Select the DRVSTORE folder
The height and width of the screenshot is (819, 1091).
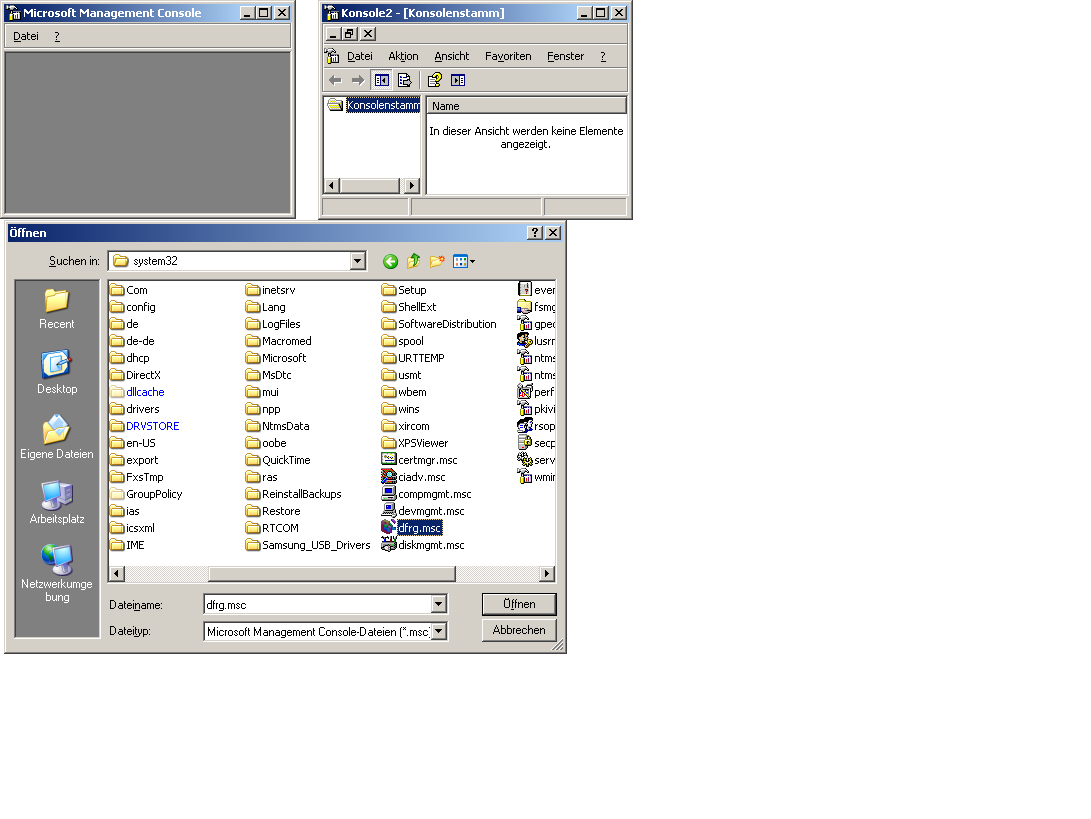click(145, 427)
